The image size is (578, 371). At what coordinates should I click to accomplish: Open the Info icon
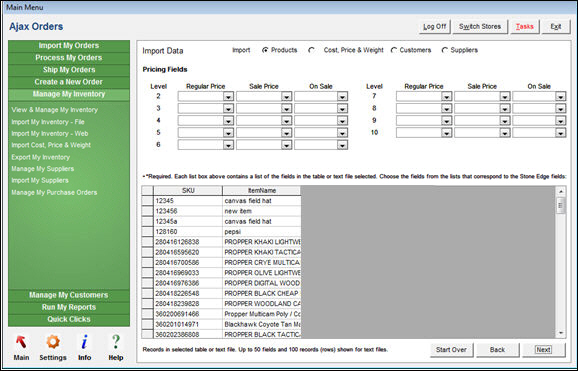tap(84, 342)
